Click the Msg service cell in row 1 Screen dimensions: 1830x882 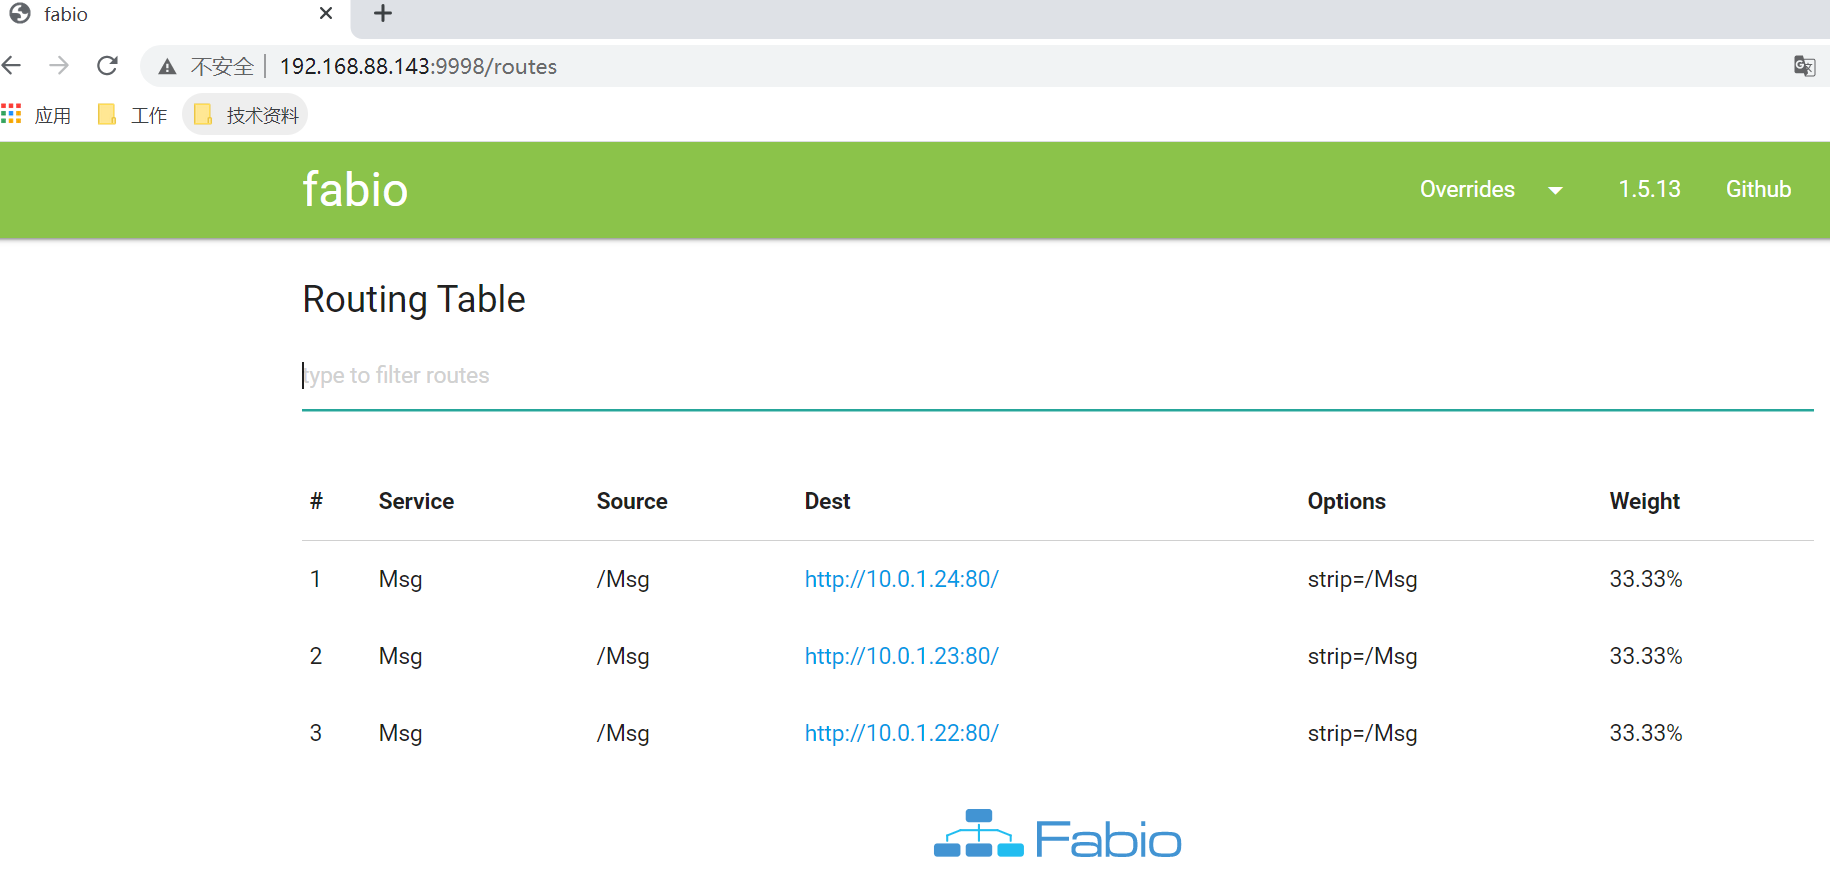point(400,580)
